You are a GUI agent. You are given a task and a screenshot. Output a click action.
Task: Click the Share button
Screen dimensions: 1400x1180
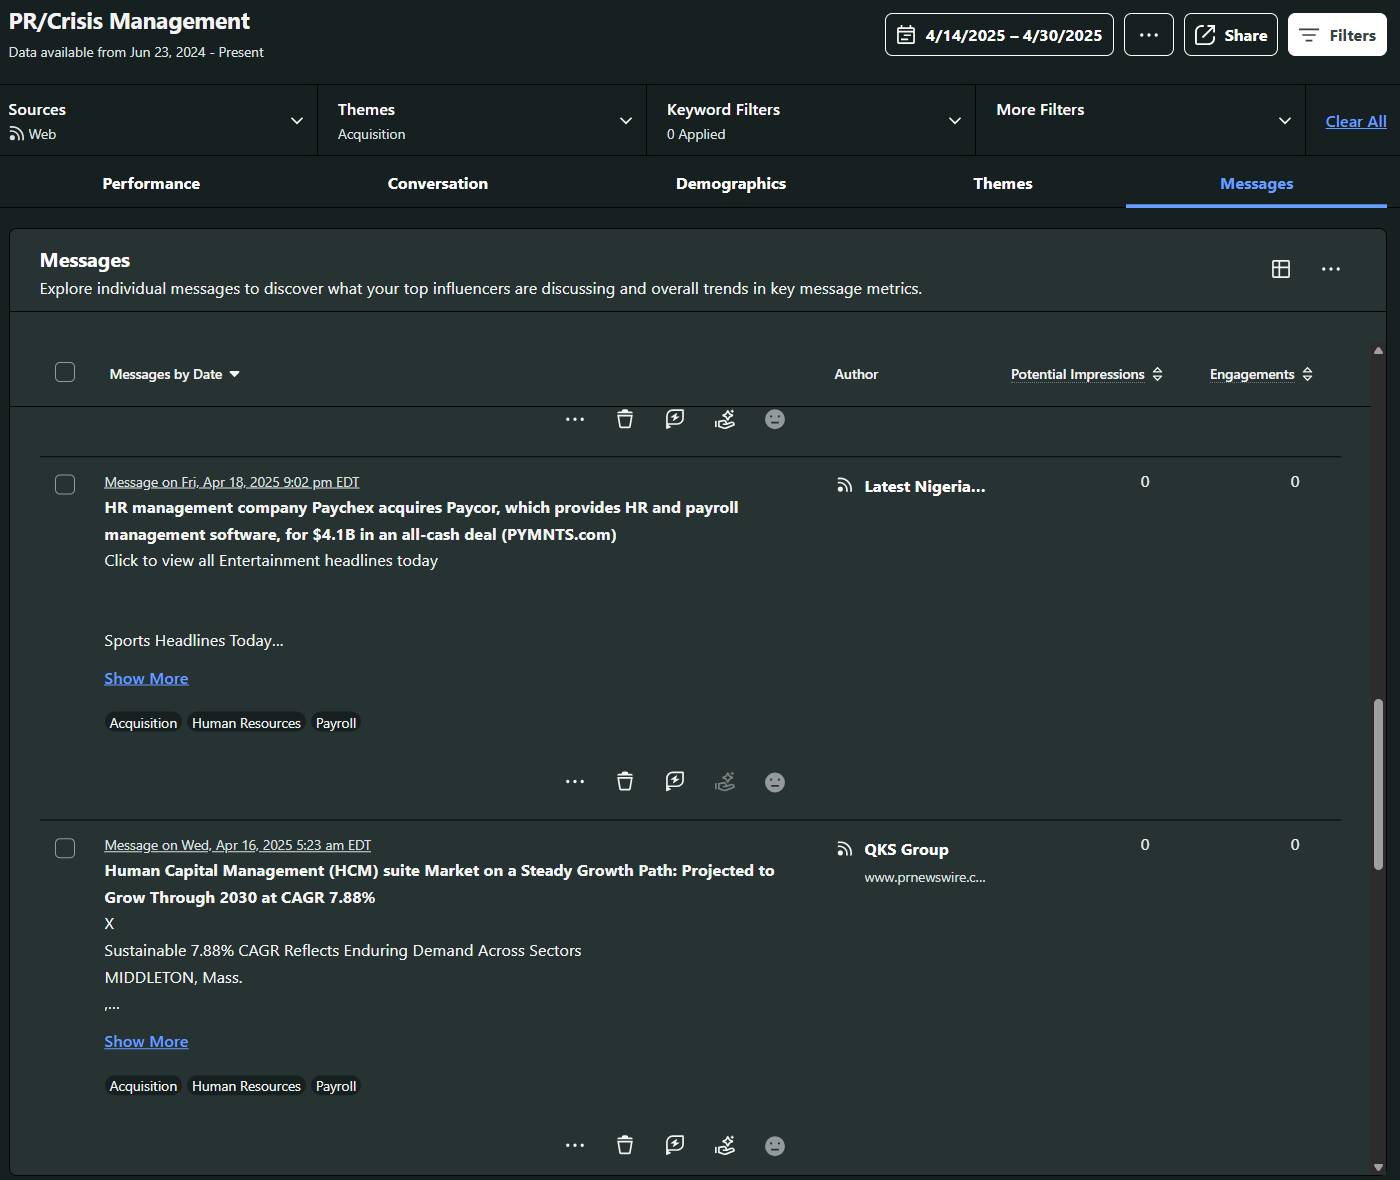tap(1230, 35)
